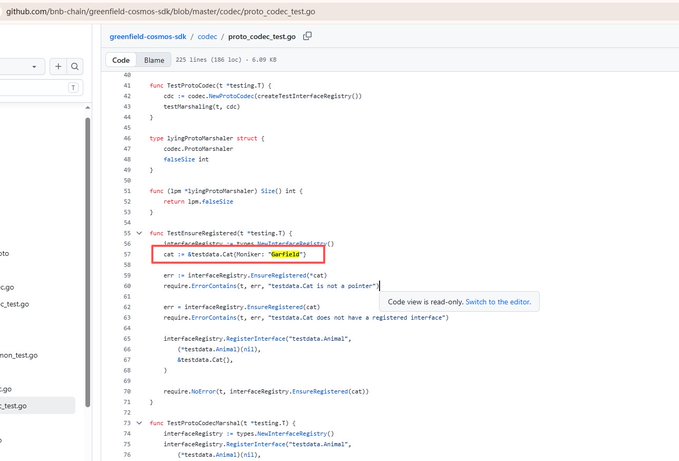
Task: Click NewInterfaceRegistry on line 74
Action: [x=292, y=433]
